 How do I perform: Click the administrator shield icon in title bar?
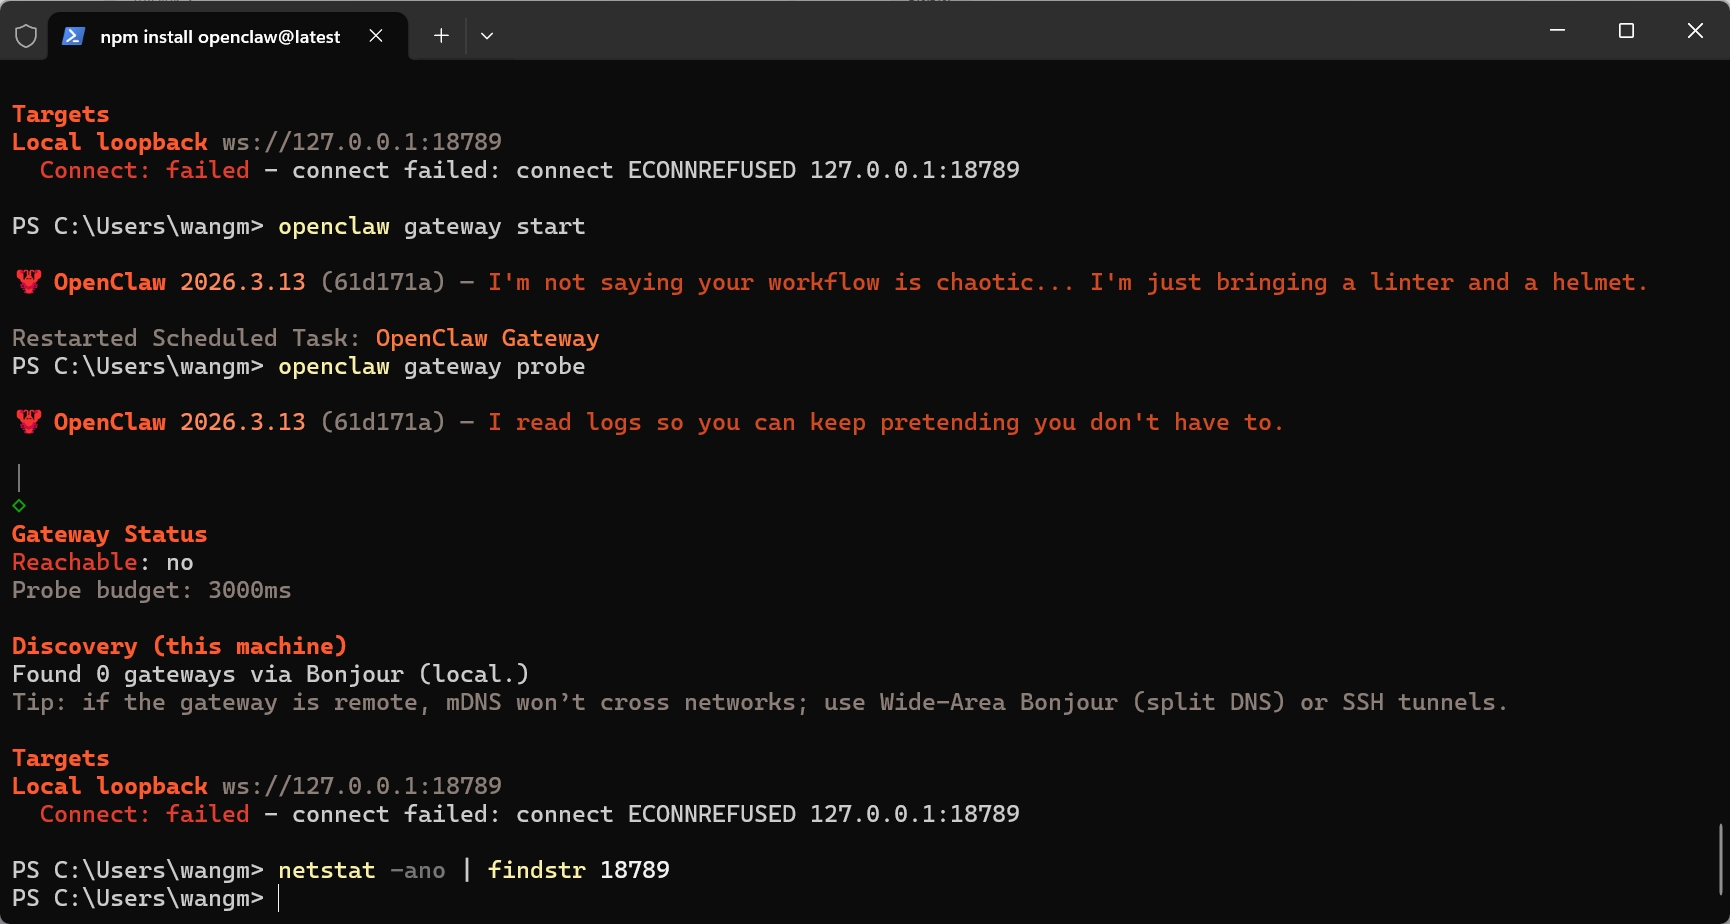click(x=26, y=36)
